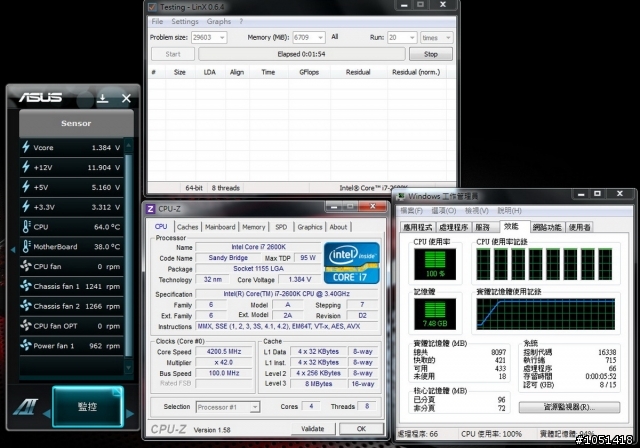Image resolution: width=640 pixels, height=448 pixels.
Task: Click the 監控 monitor button in ASUS panel
Action: click(x=88, y=406)
